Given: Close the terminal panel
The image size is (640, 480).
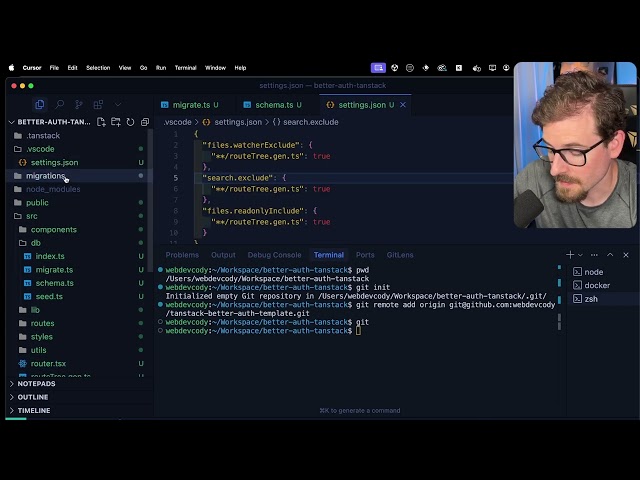Looking at the screenshot, I should tap(626, 255).
